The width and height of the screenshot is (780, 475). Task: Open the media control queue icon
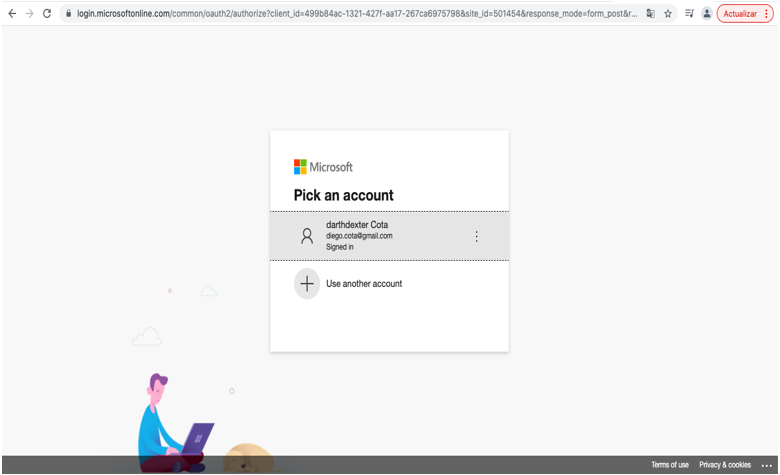689,14
